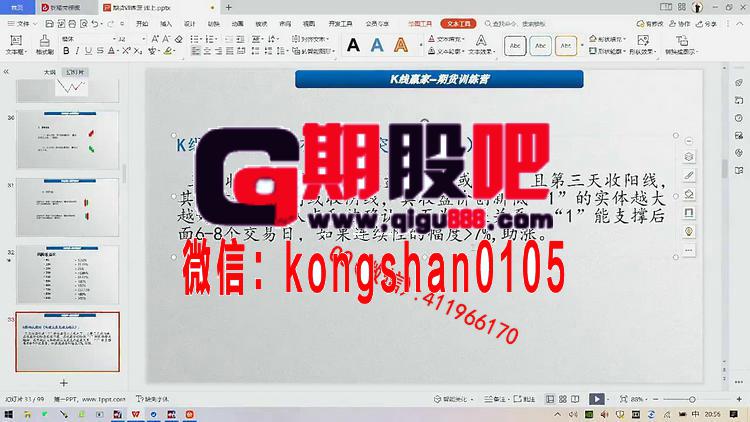750x422 pixels.
Task: Add a new slide with plus button
Action: point(64,383)
